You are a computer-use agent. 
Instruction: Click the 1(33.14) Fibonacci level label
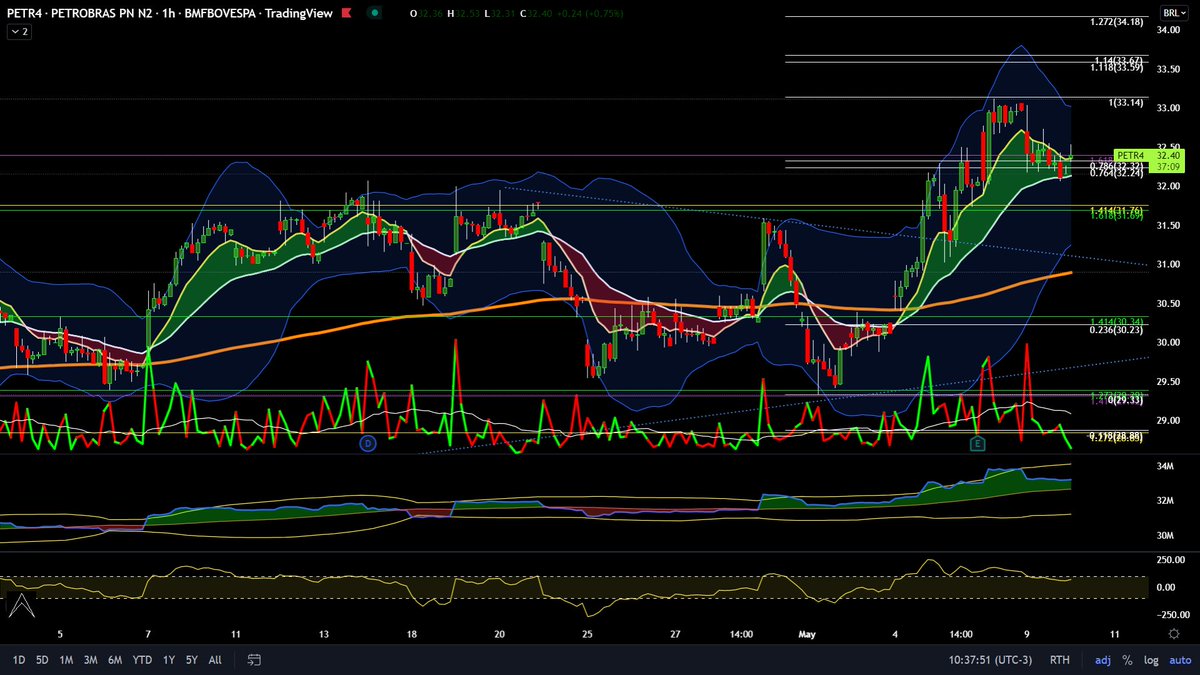pos(1127,103)
